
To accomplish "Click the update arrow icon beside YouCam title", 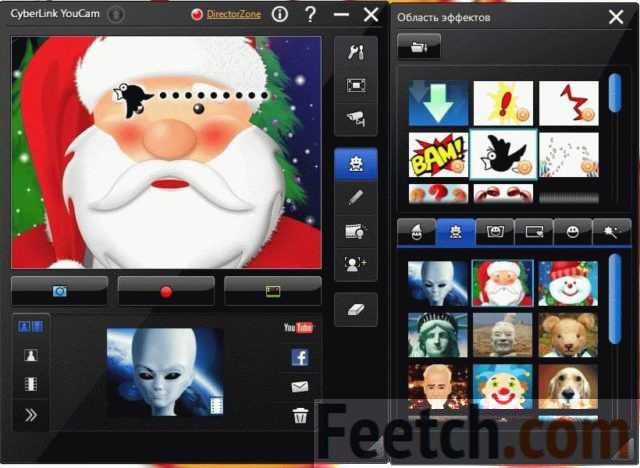I will tap(116, 14).
